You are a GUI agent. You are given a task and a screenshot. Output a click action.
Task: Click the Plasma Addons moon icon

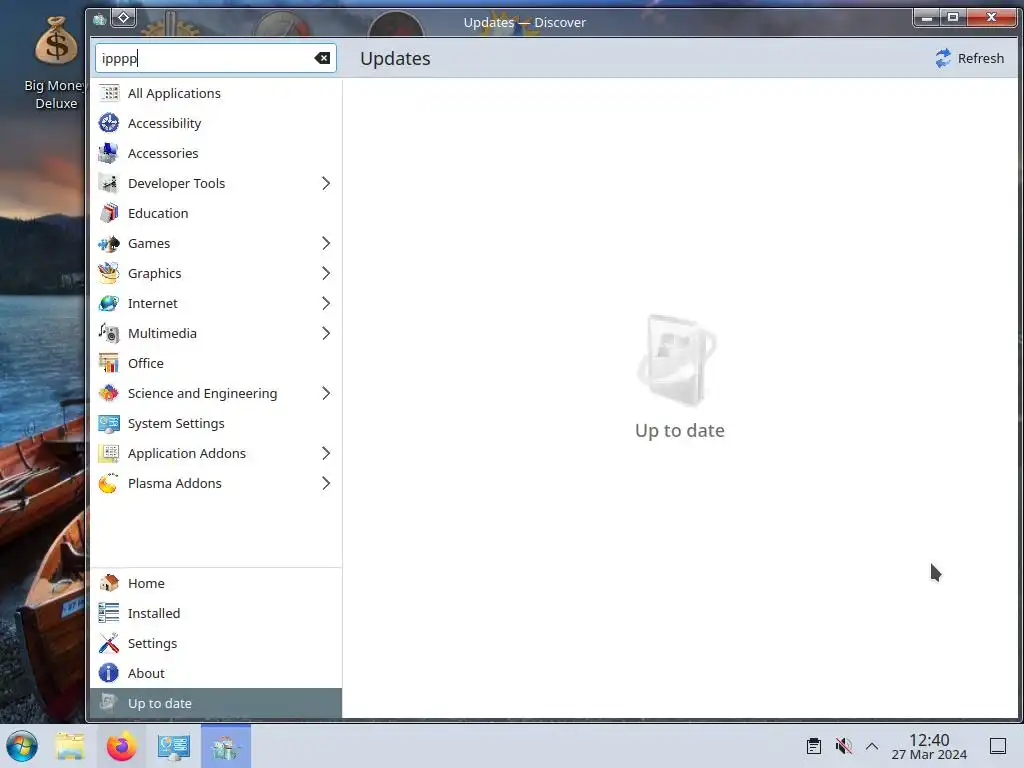109,484
